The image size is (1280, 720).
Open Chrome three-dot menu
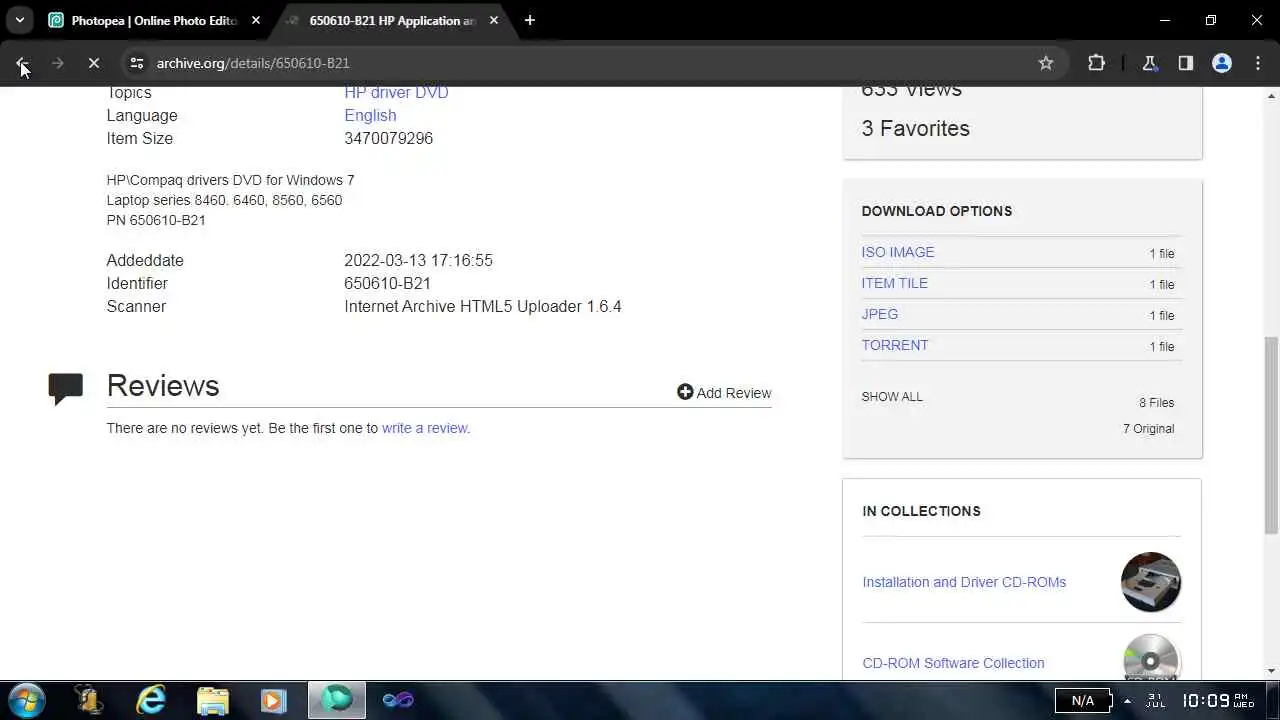[x=1258, y=63]
